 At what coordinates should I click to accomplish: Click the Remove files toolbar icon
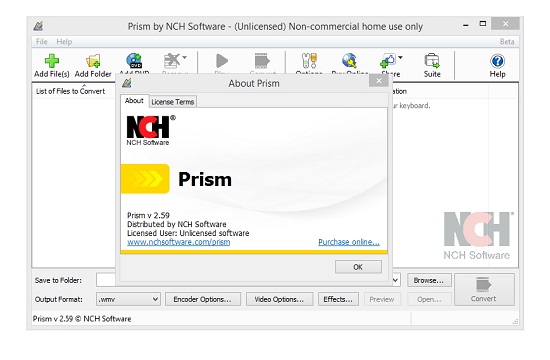click(172, 61)
